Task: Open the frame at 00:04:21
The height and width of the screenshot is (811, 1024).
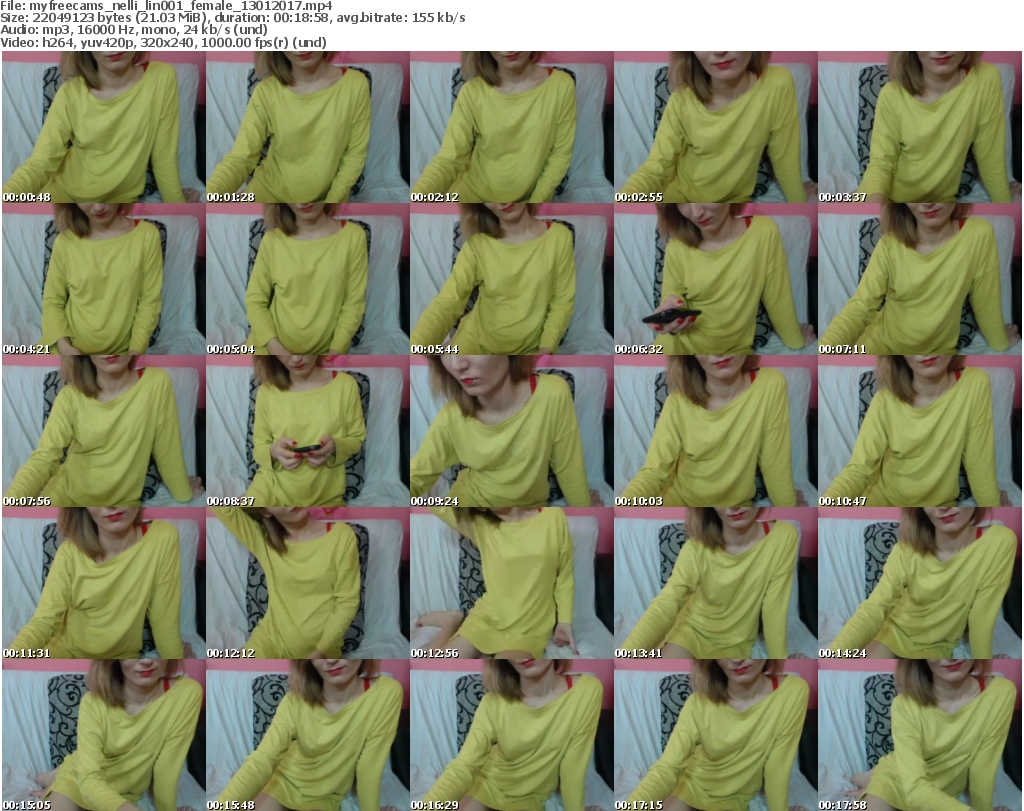Action: pos(104,279)
